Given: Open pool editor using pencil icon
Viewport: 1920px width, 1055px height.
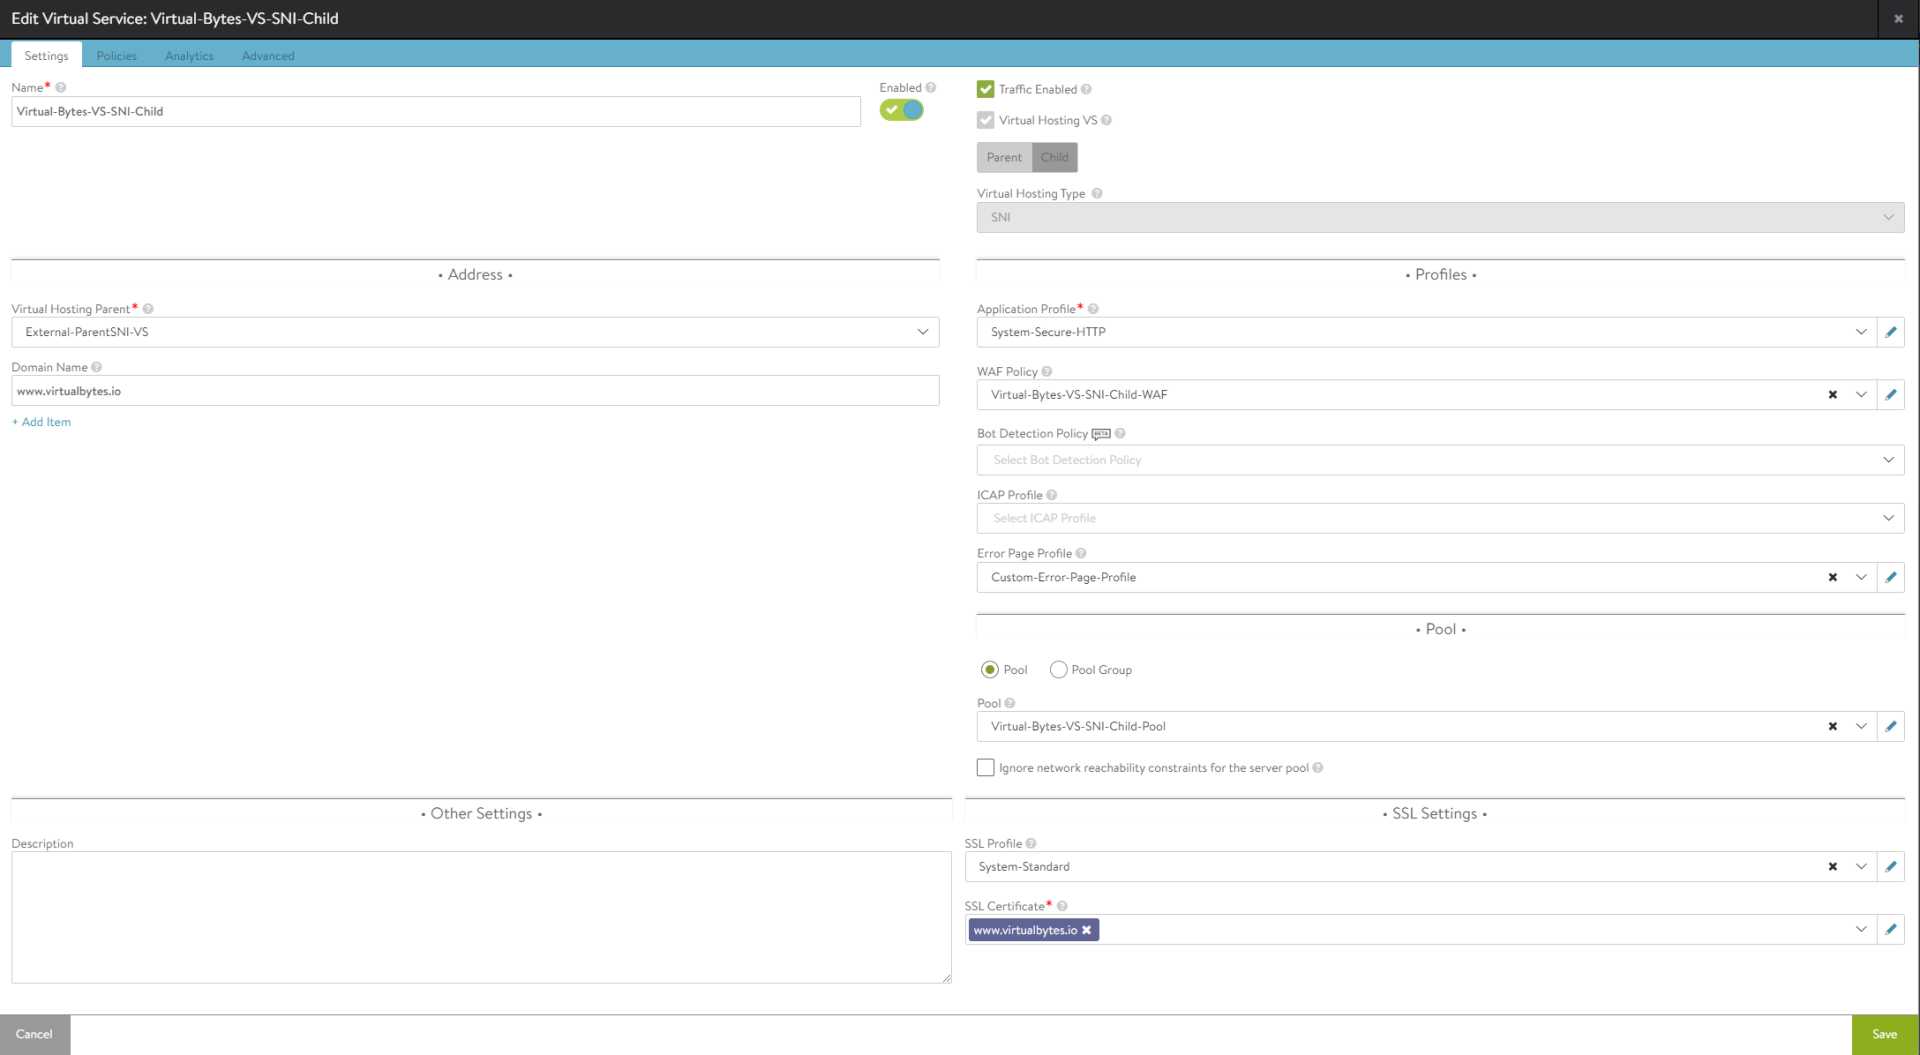Looking at the screenshot, I should (1890, 727).
